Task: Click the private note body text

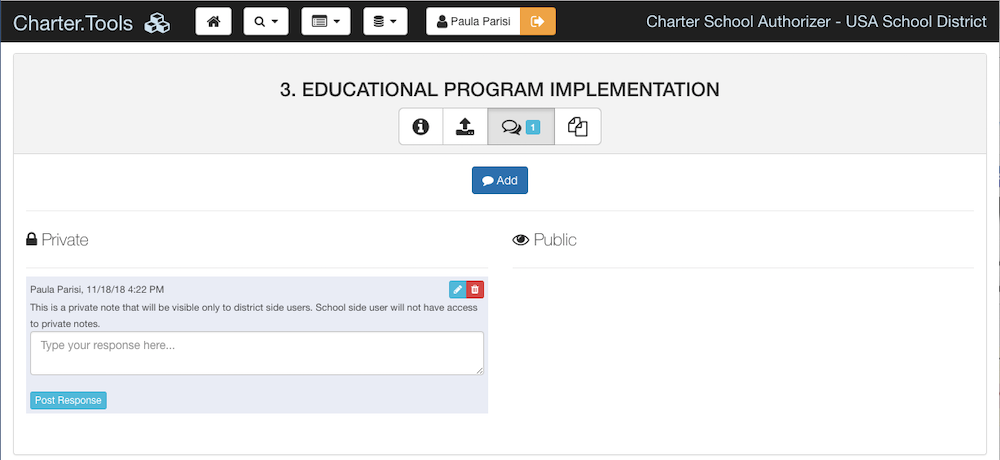Action: [x=254, y=316]
